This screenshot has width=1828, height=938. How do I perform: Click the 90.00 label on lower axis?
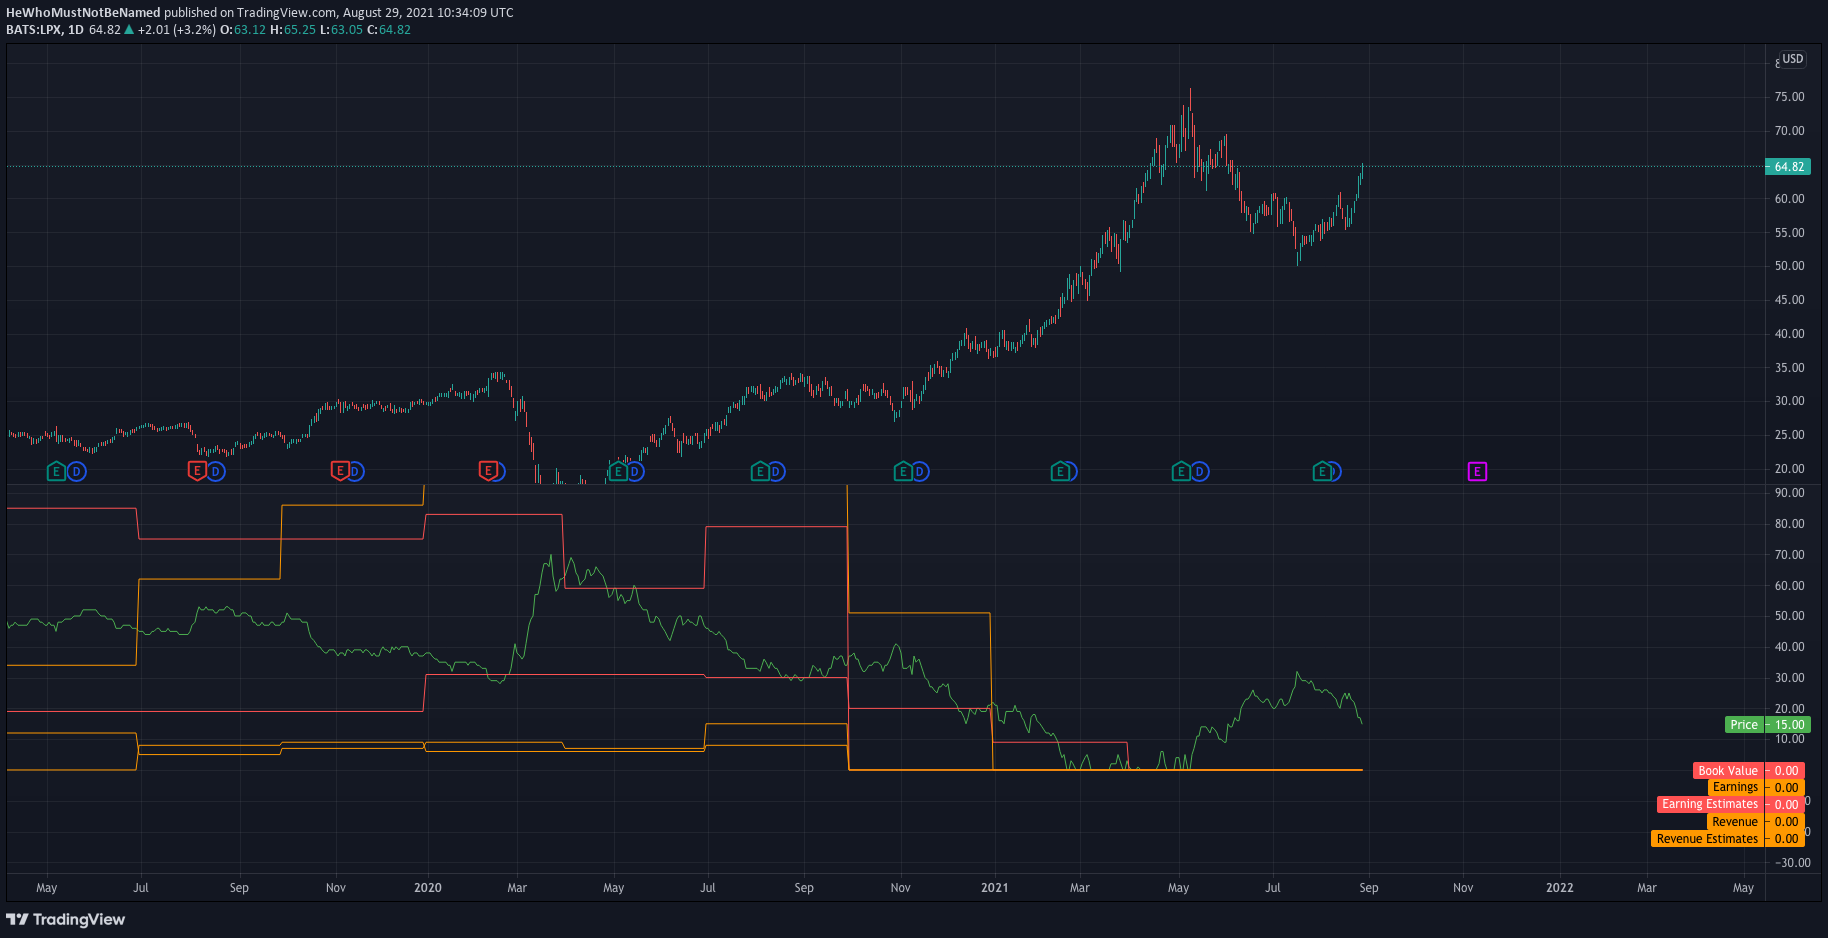tap(1789, 493)
